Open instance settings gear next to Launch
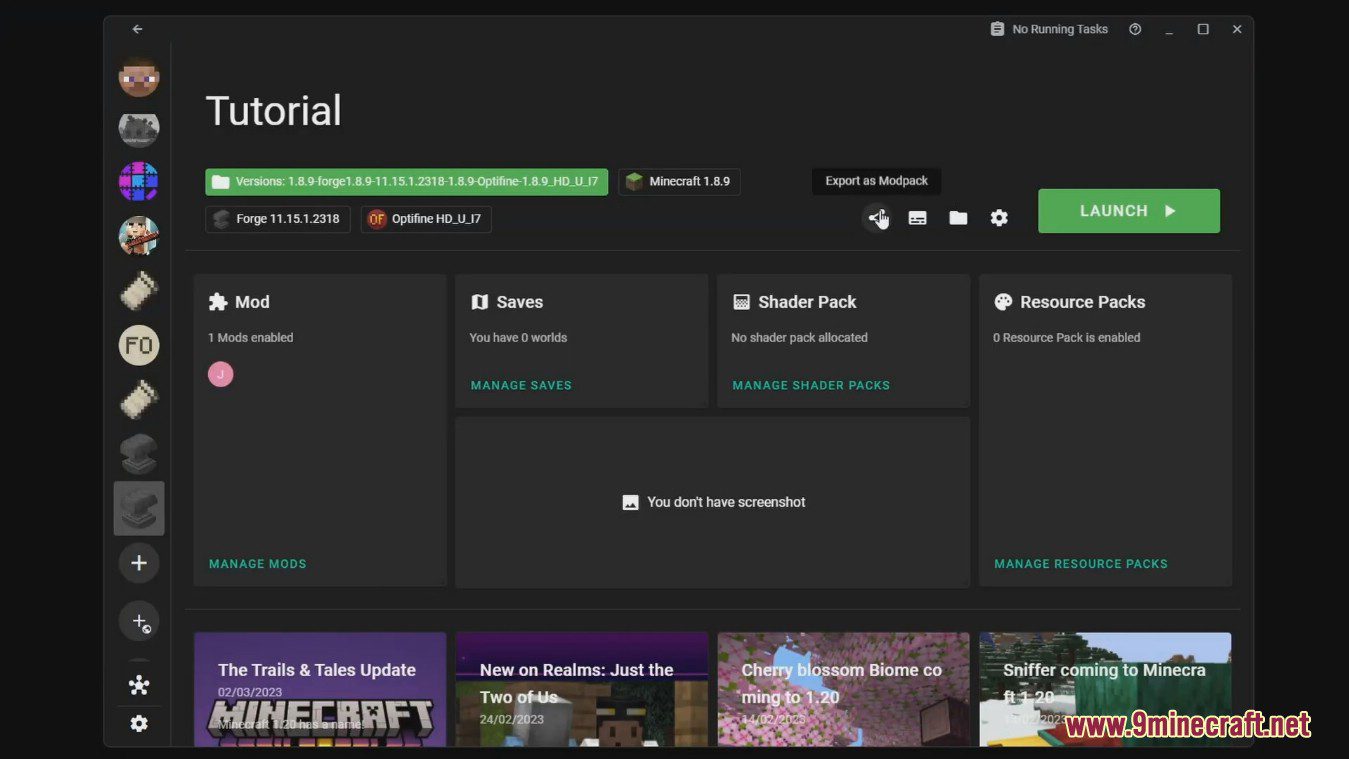Viewport: 1349px width, 759px height. (999, 218)
